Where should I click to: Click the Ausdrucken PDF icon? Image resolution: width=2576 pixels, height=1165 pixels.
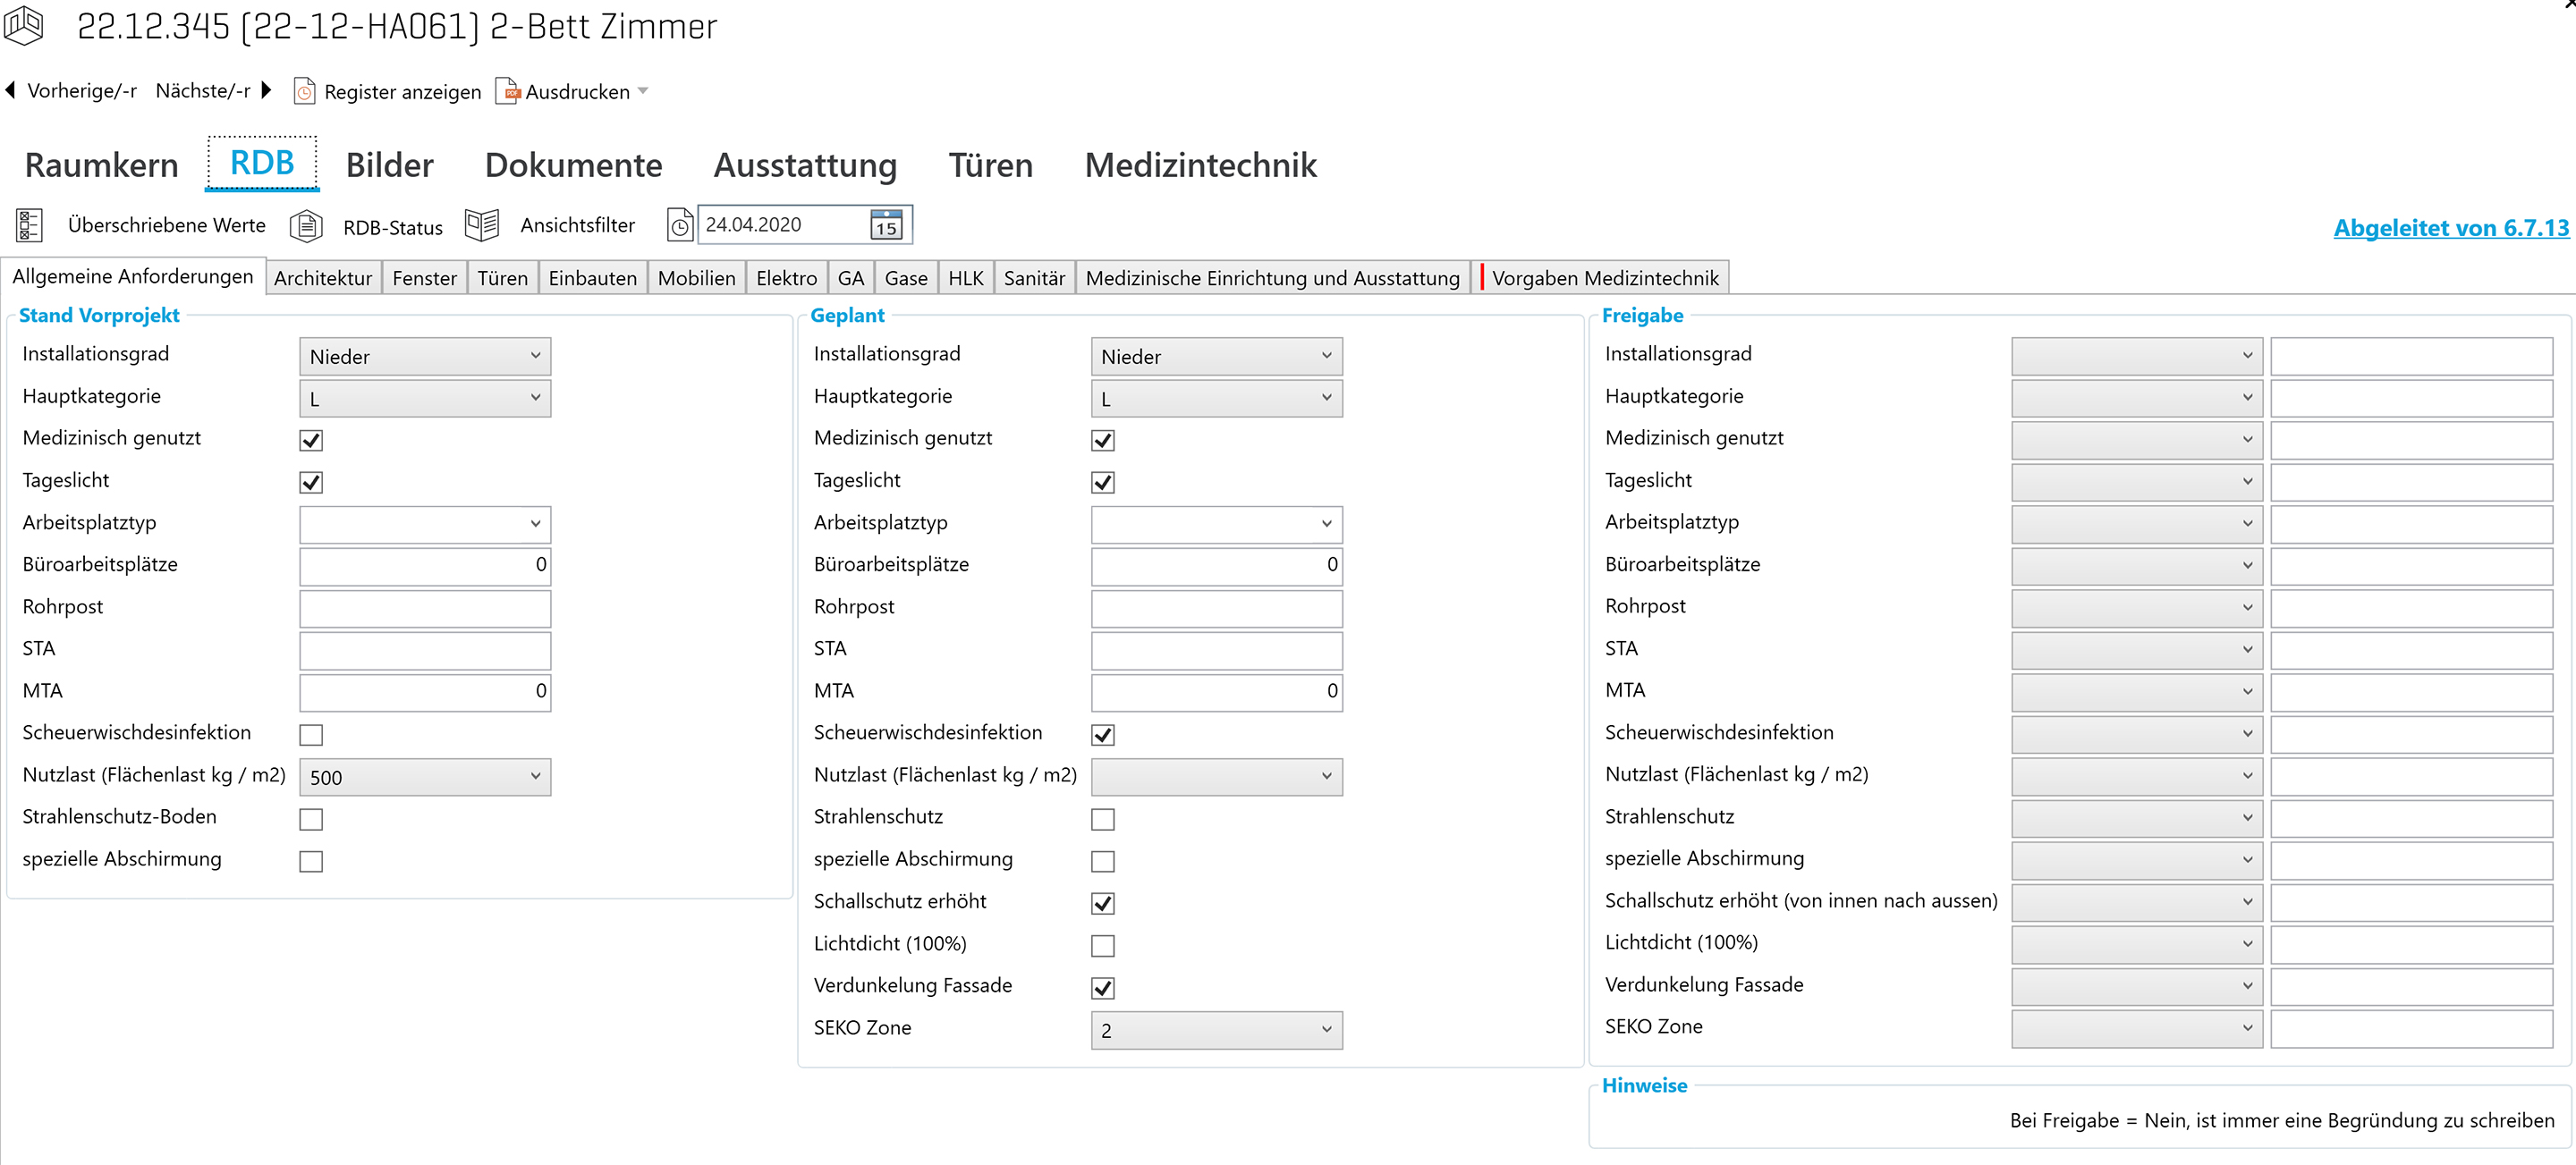[508, 91]
